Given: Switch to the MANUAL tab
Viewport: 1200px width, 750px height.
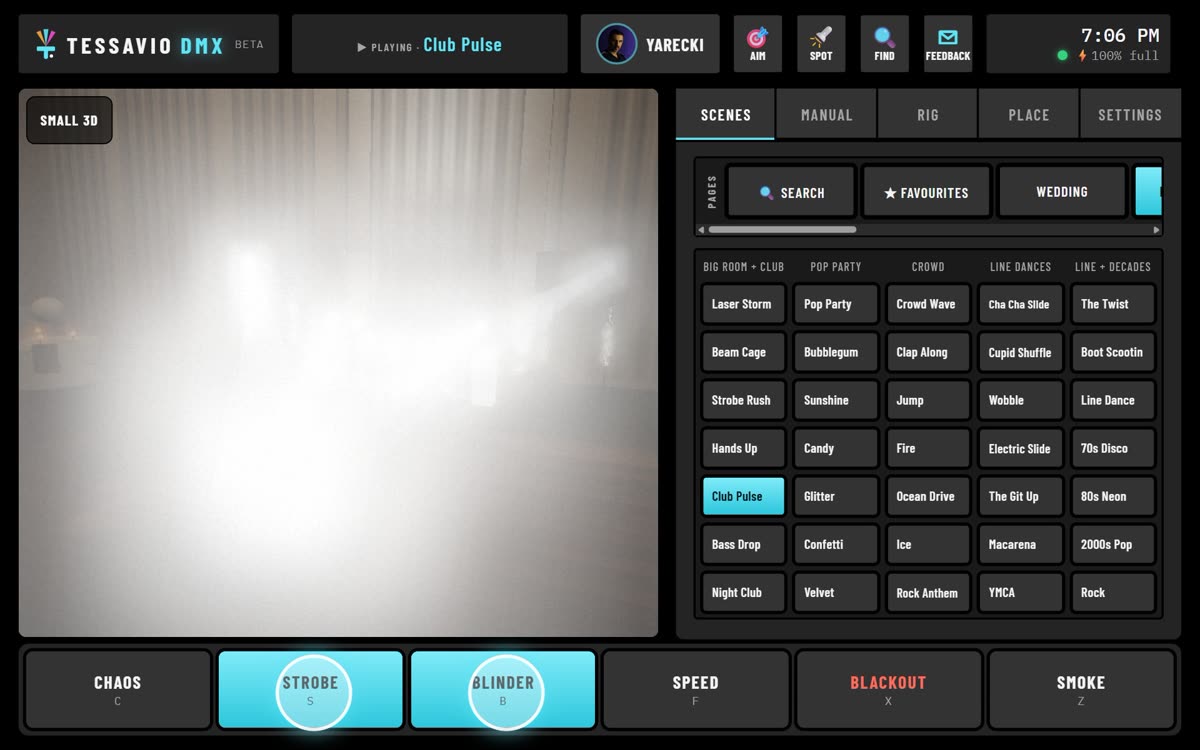Looking at the screenshot, I should [x=826, y=114].
